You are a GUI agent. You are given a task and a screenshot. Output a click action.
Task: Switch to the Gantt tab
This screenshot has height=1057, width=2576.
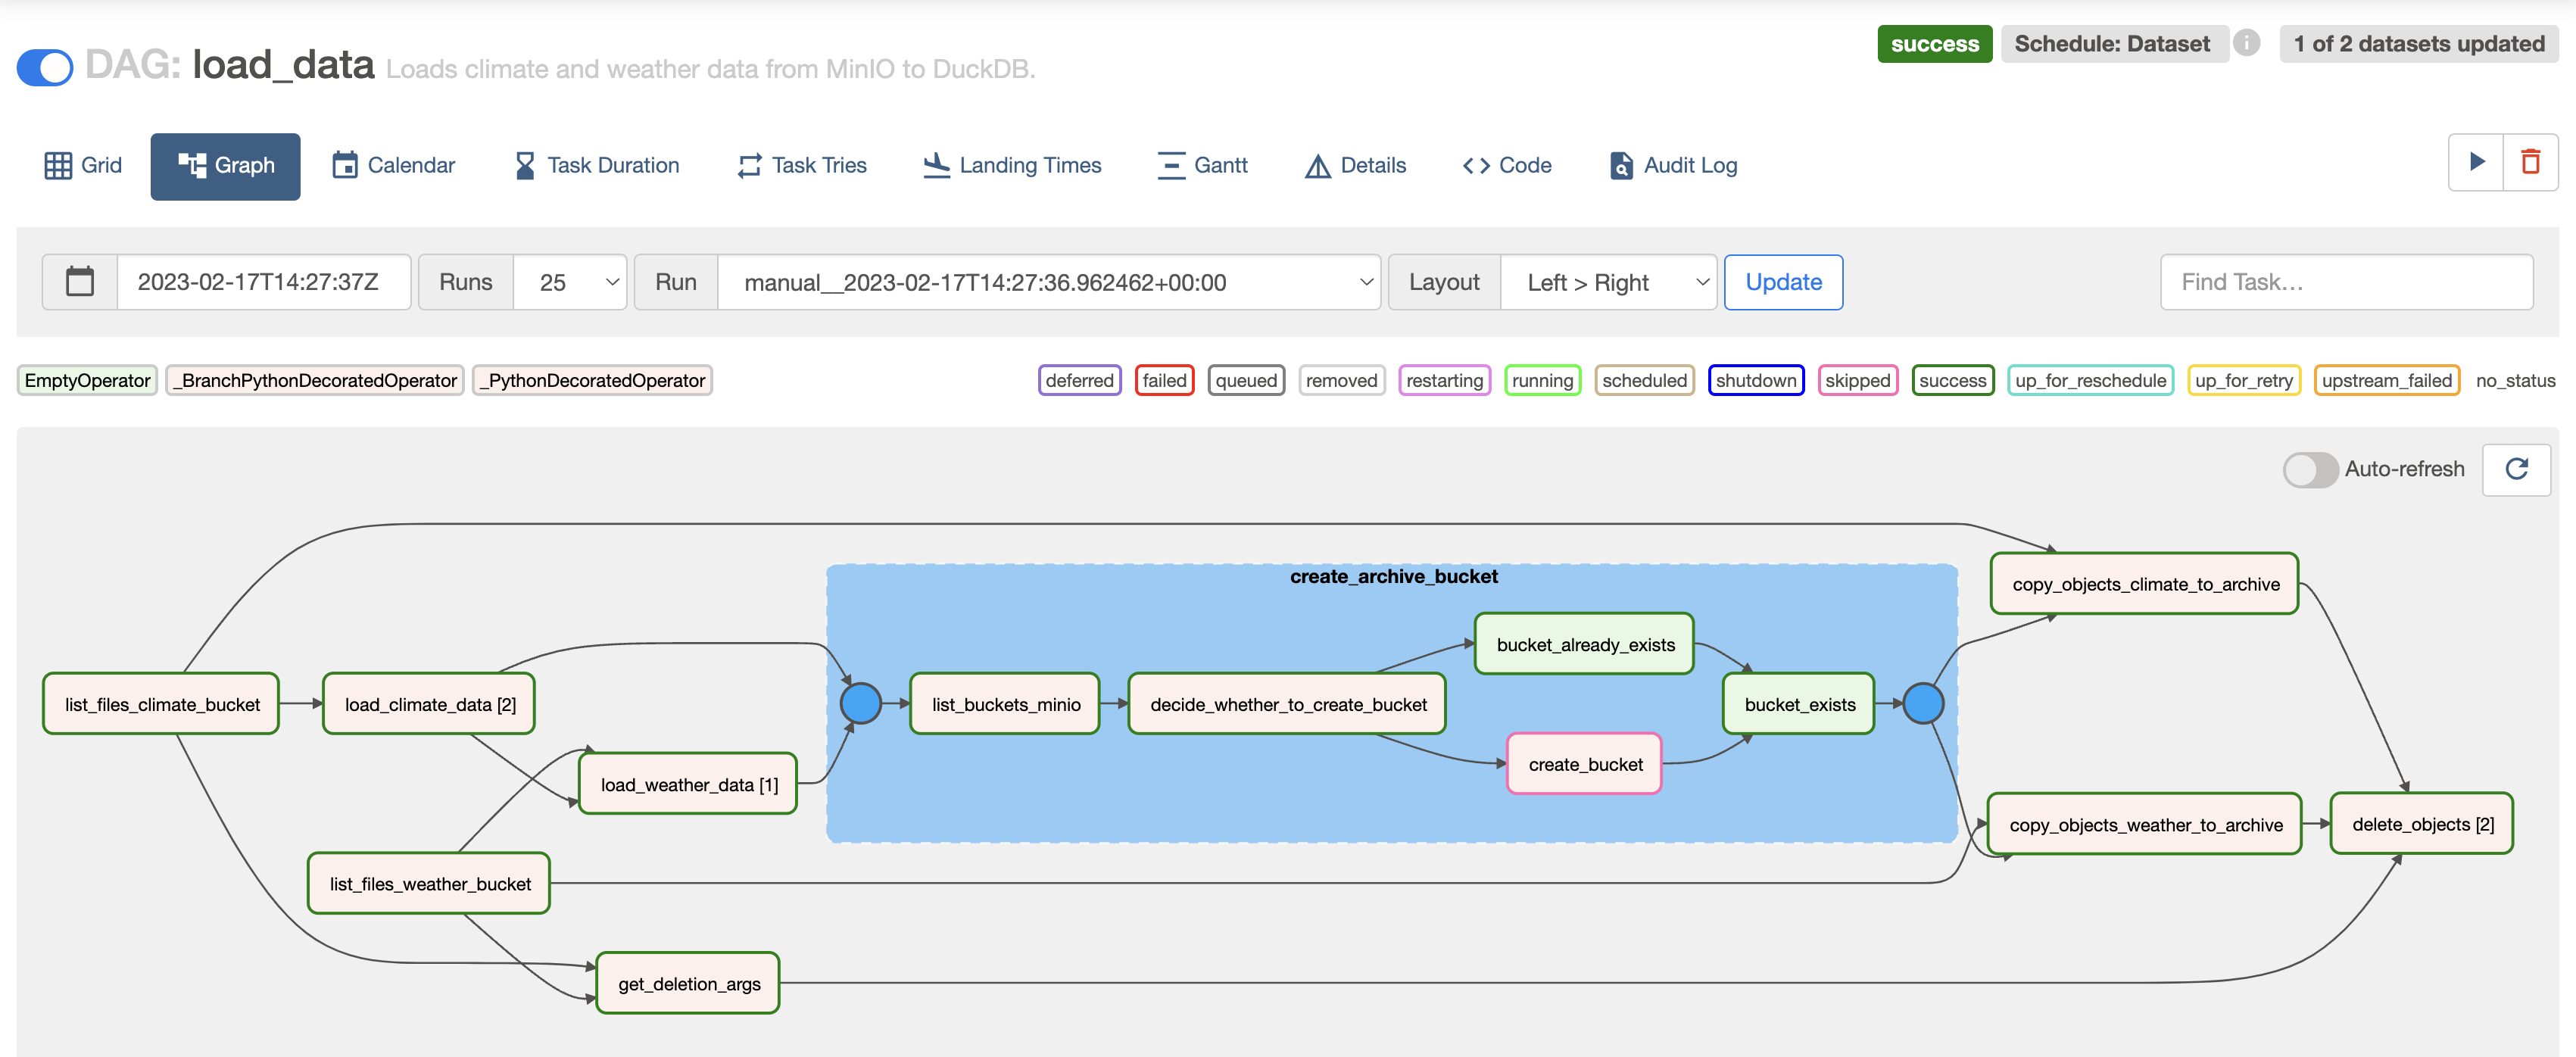point(1202,165)
